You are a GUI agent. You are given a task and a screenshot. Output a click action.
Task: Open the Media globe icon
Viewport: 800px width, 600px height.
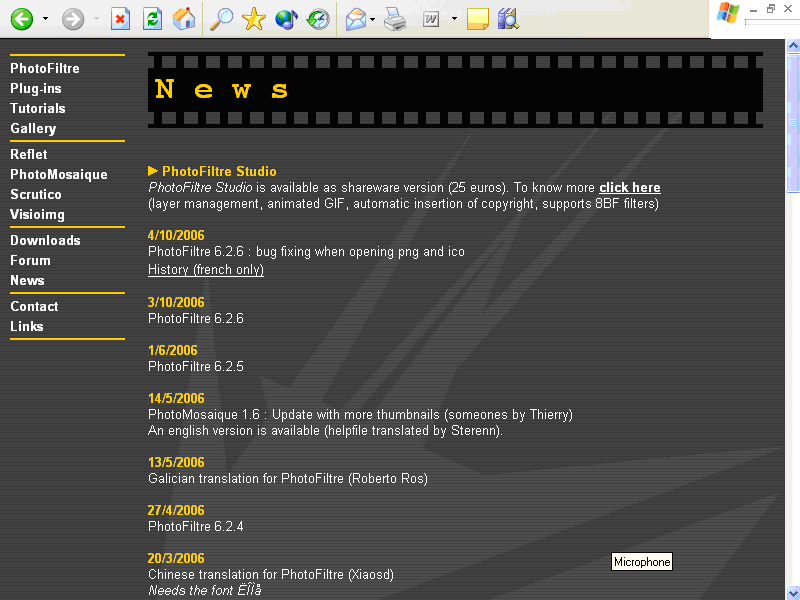286,19
